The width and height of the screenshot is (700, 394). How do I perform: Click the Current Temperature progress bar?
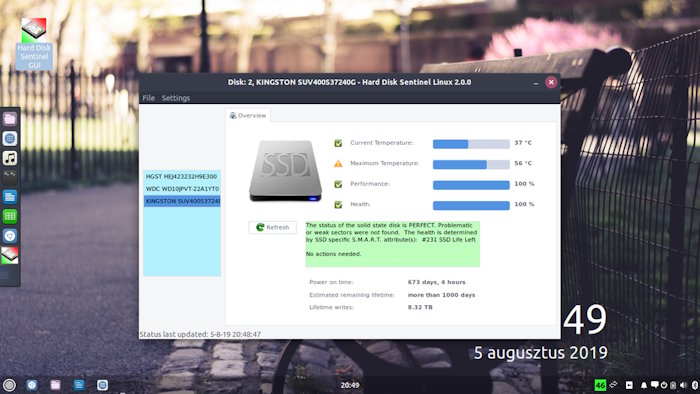point(471,144)
